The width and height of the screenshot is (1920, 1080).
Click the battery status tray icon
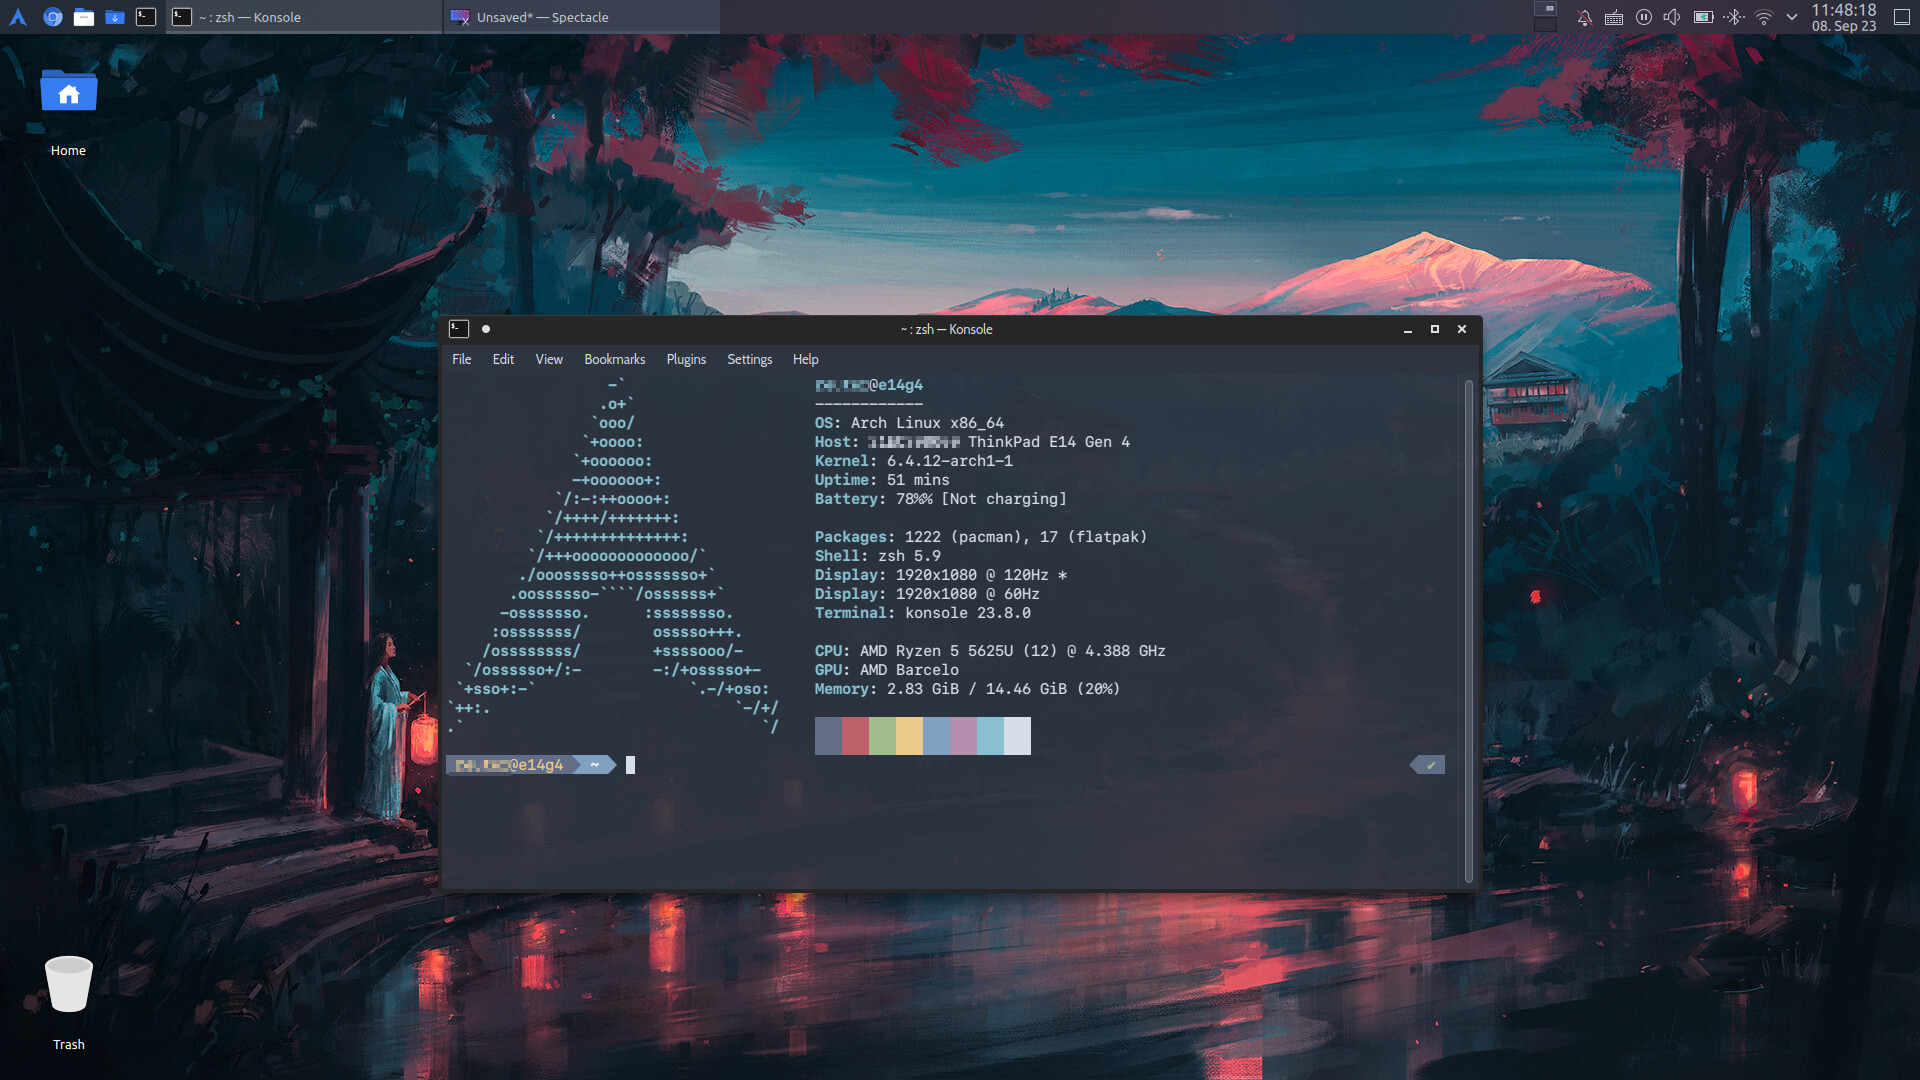click(x=1703, y=17)
